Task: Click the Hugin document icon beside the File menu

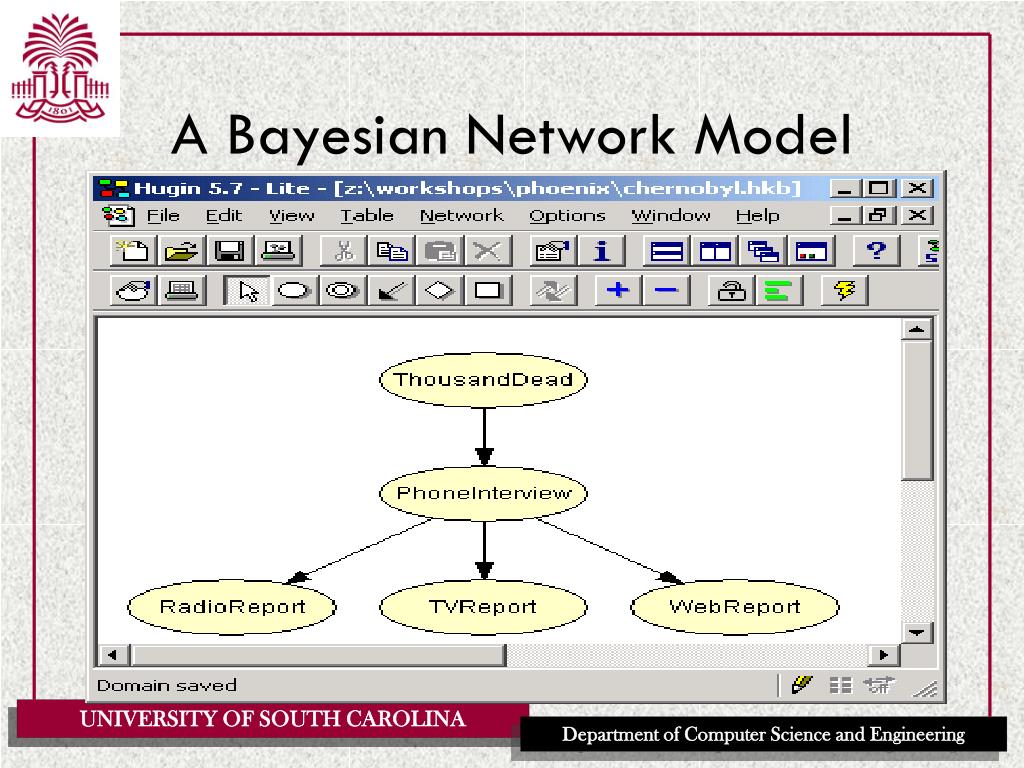Action: pos(118,216)
